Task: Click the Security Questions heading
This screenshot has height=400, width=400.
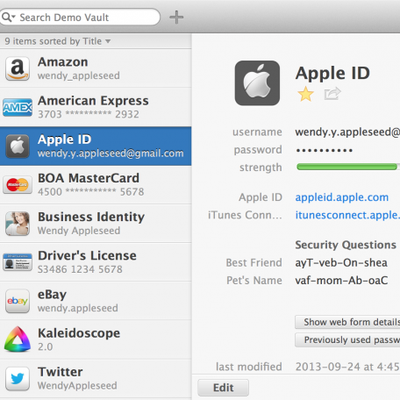Action: [x=346, y=245]
